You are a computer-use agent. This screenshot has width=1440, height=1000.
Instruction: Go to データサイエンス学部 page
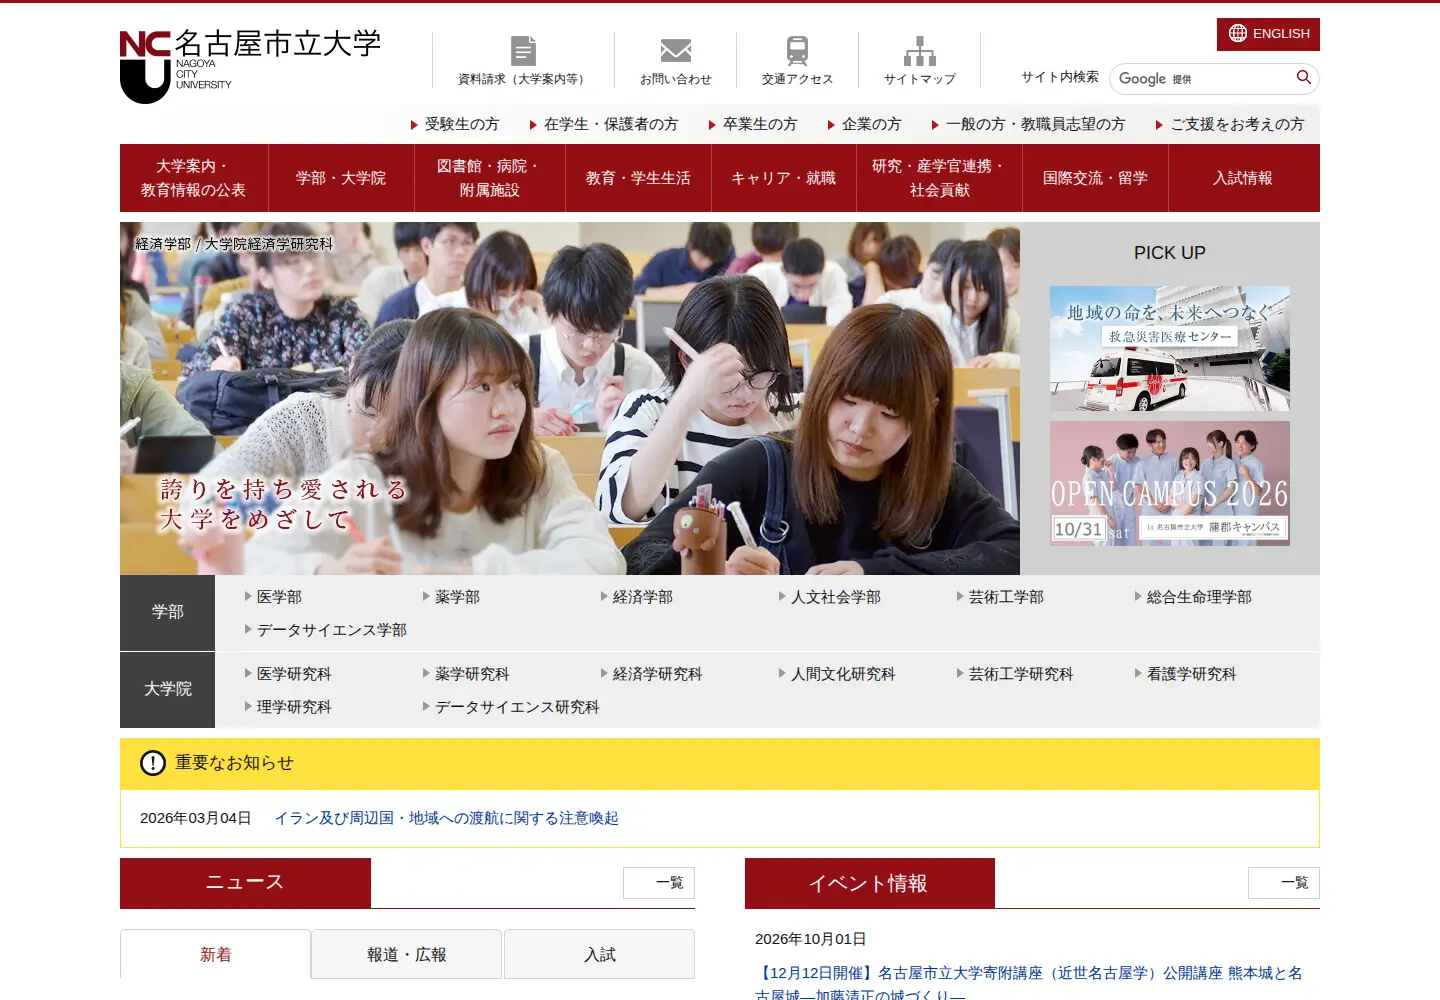coord(326,630)
